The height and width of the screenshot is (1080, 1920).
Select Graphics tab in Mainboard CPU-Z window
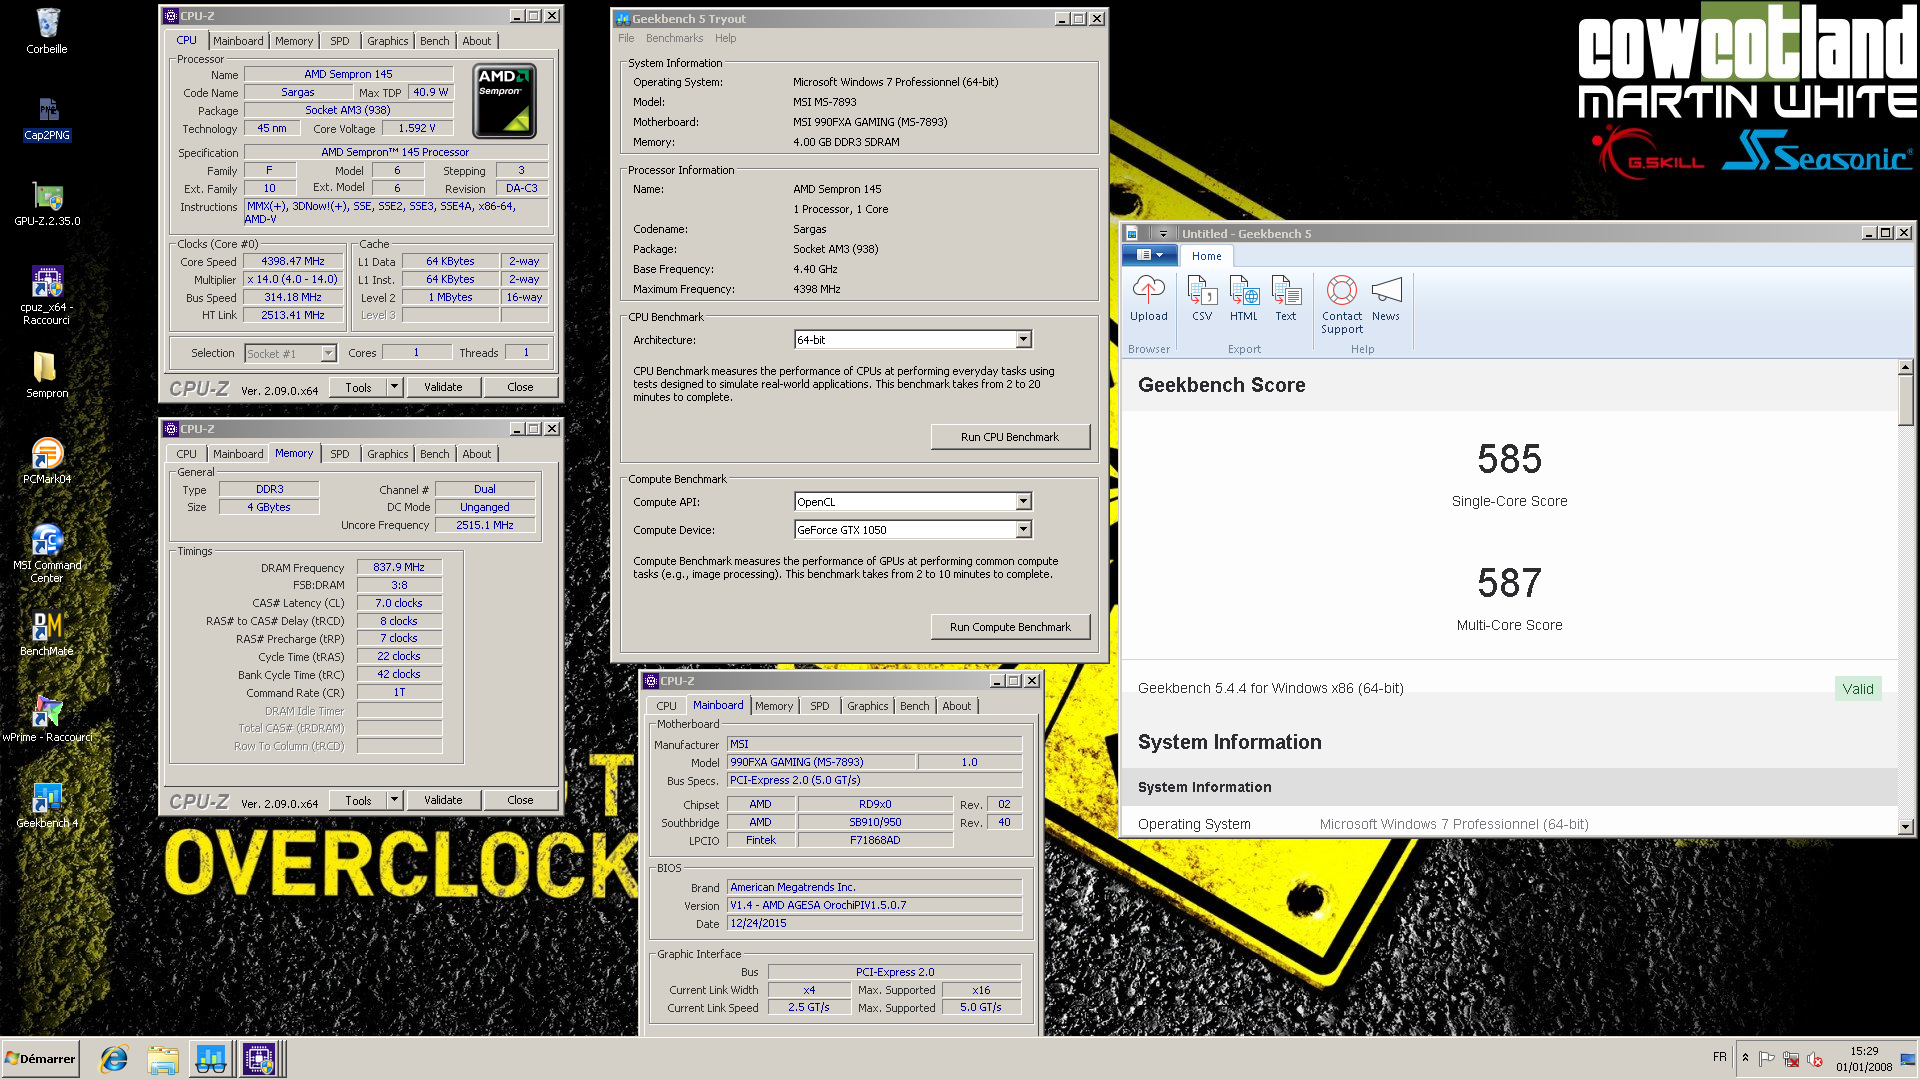(x=867, y=706)
